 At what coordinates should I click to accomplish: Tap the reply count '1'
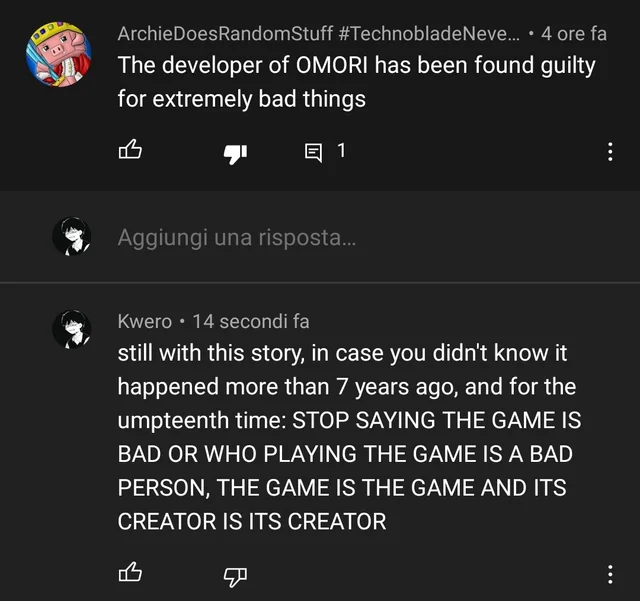point(341,150)
